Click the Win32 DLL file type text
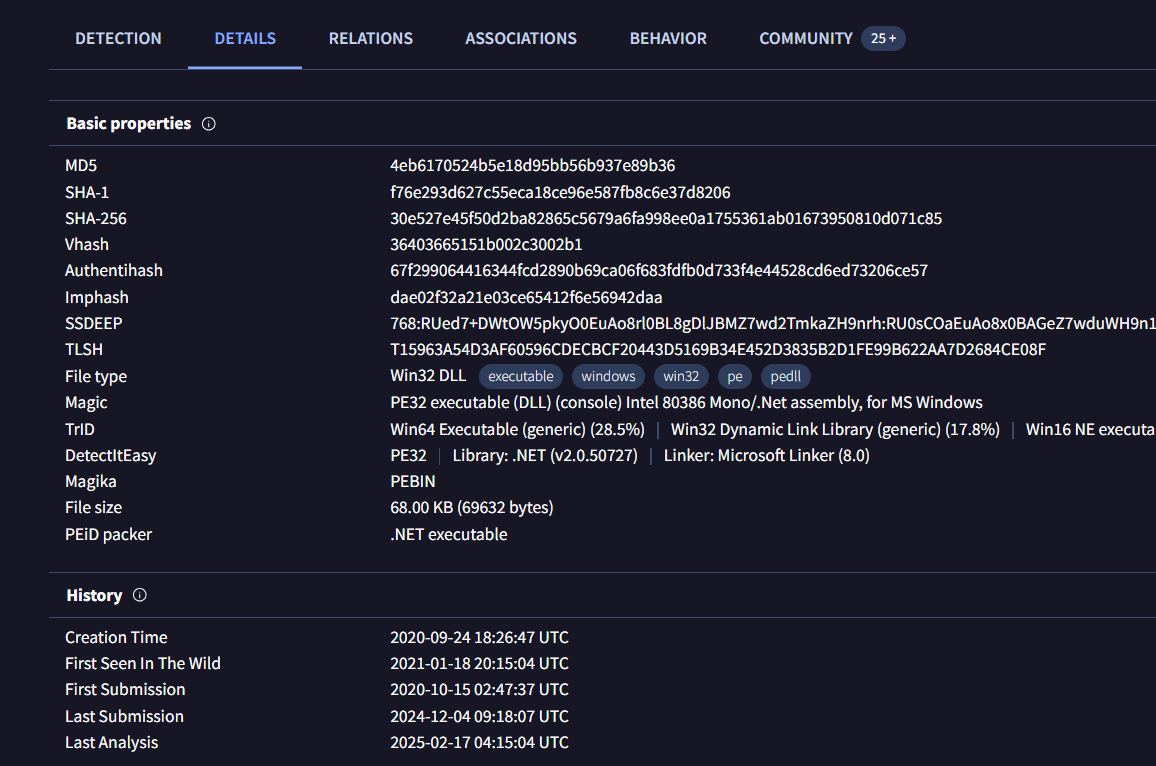The image size is (1156, 766). (x=428, y=376)
